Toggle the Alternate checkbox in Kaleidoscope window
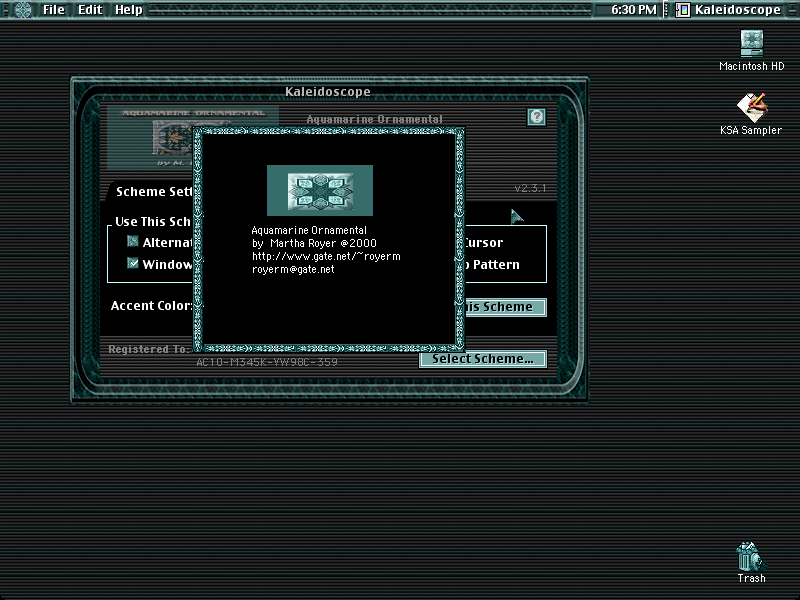The height and width of the screenshot is (600, 800). [133, 241]
